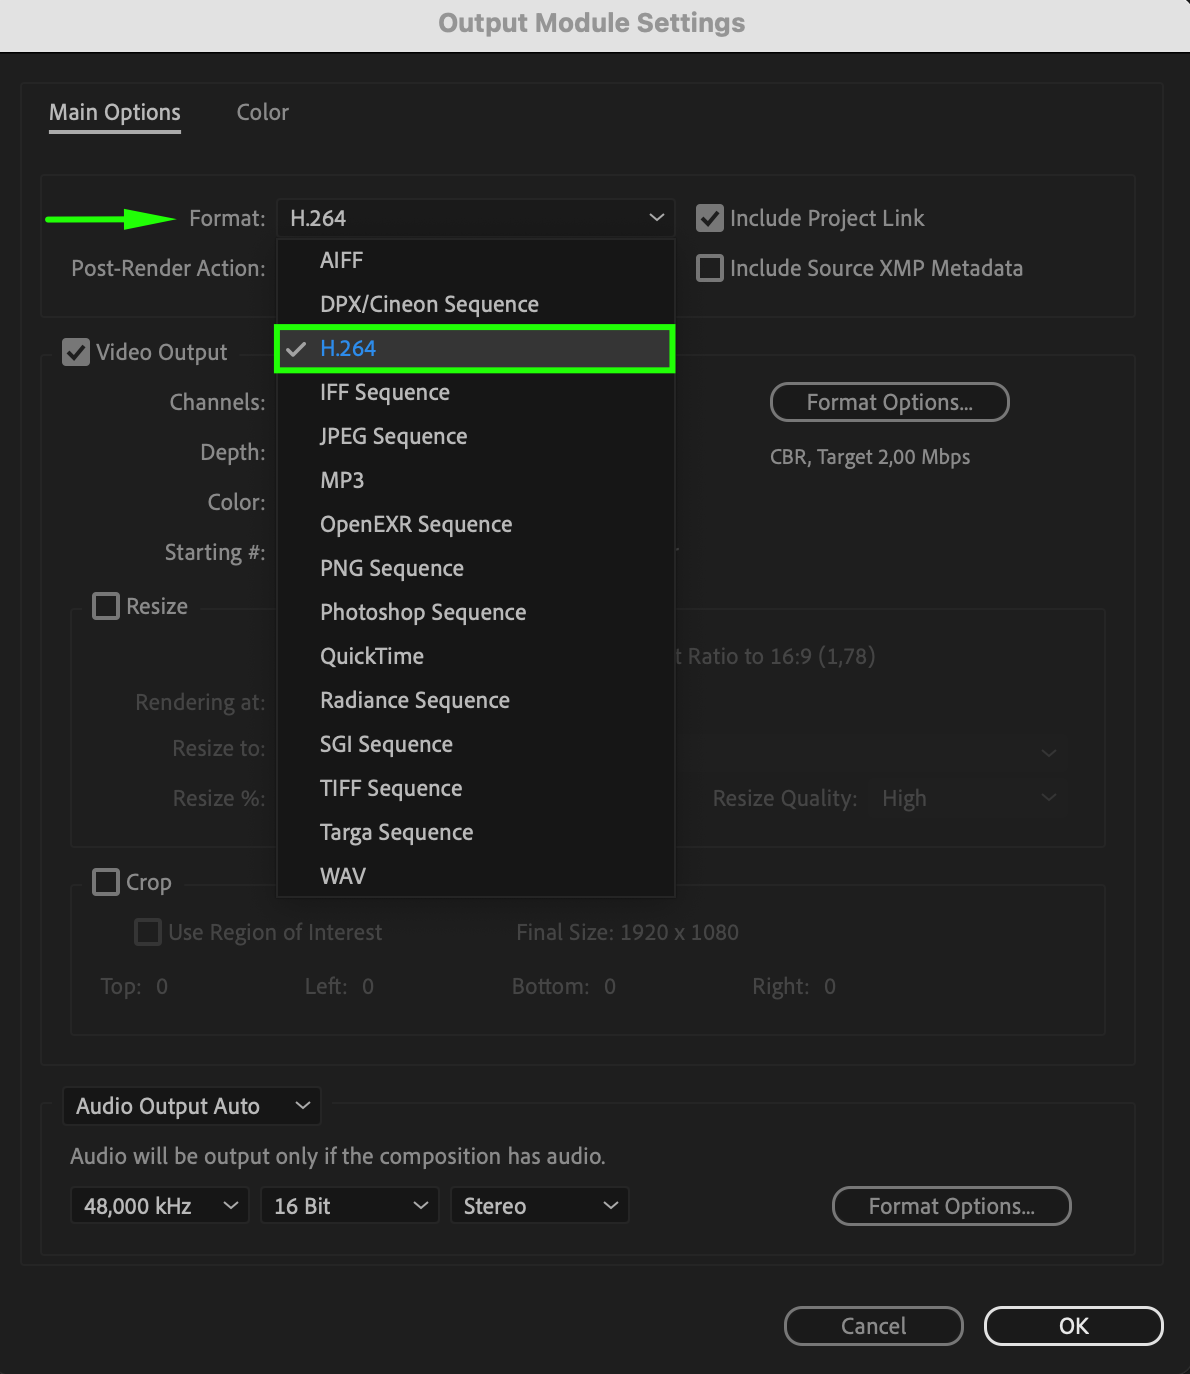Open the Audio Output Auto dropdown
This screenshot has width=1190, height=1374.
pyautogui.click(x=191, y=1106)
